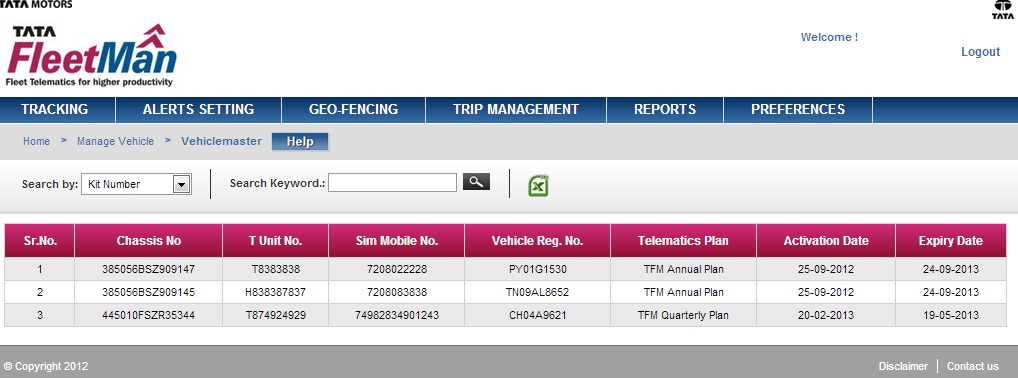1018x378 pixels.
Task: Open the Contact us footer link
Action: 973,366
